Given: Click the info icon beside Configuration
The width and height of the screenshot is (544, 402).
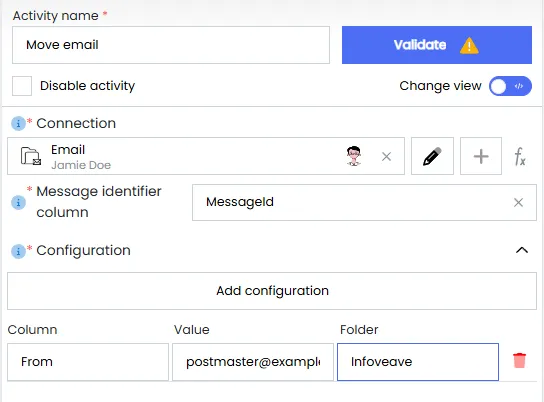Looking at the screenshot, I should point(18,251).
